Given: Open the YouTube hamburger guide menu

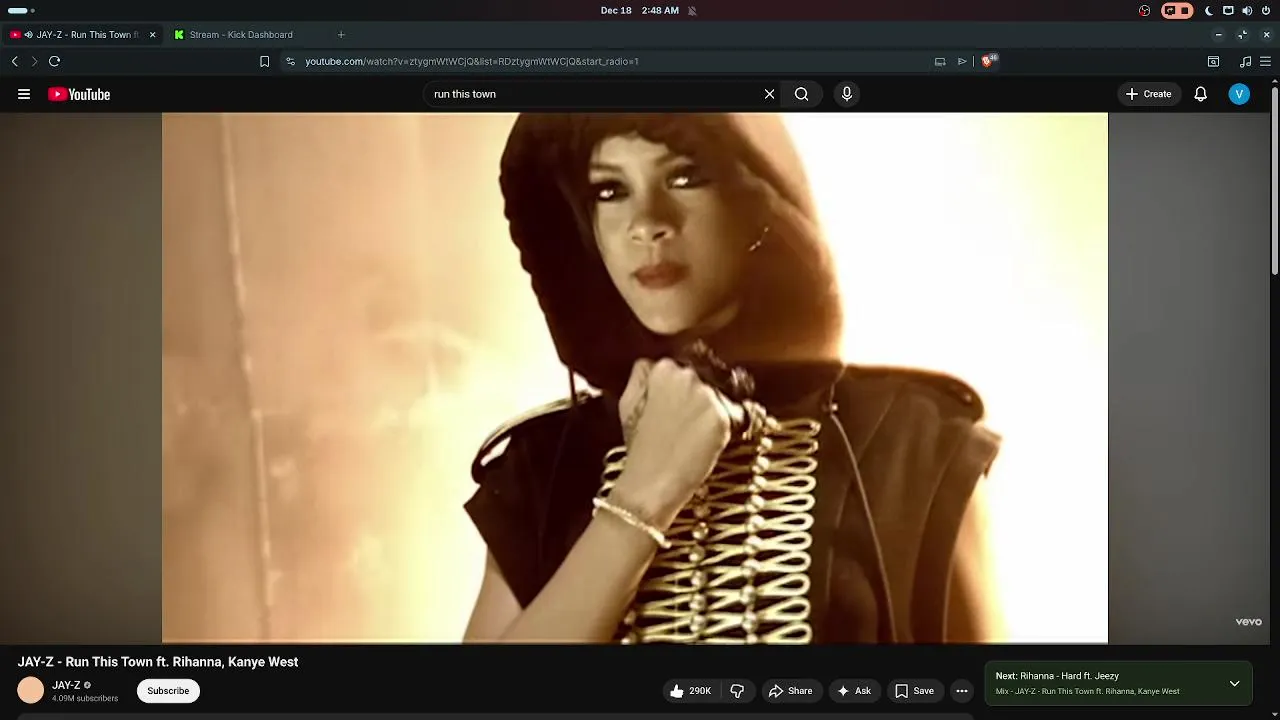Looking at the screenshot, I should 24,94.
